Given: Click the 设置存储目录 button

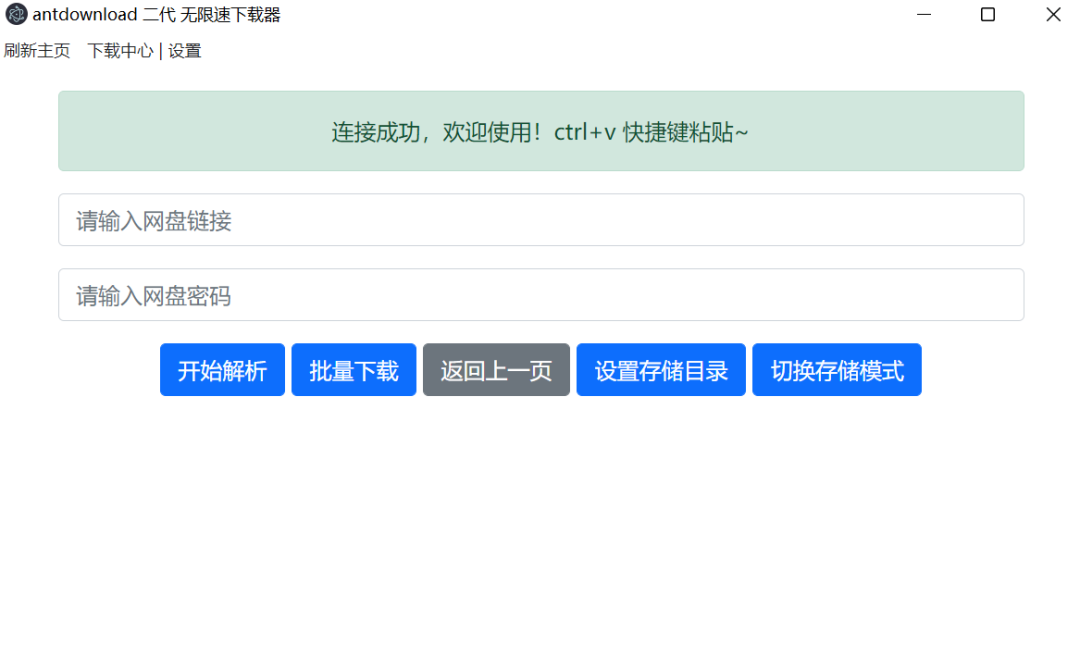Looking at the screenshot, I should 661,370.
